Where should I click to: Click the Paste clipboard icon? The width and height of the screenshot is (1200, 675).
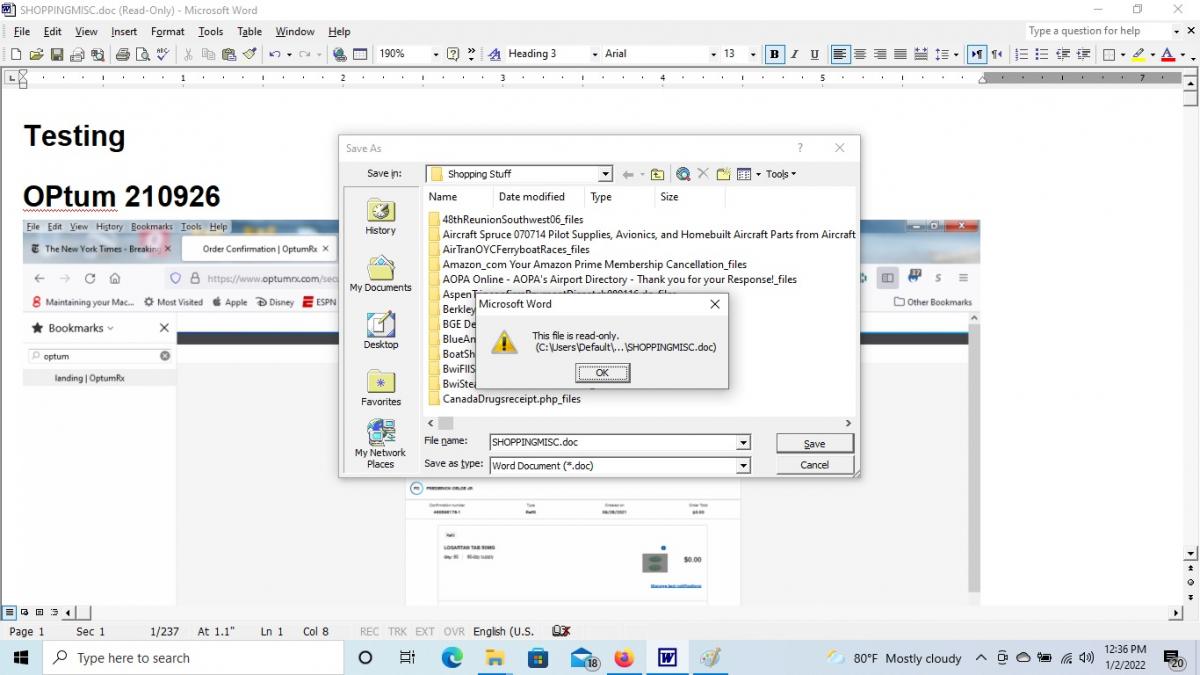229,54
